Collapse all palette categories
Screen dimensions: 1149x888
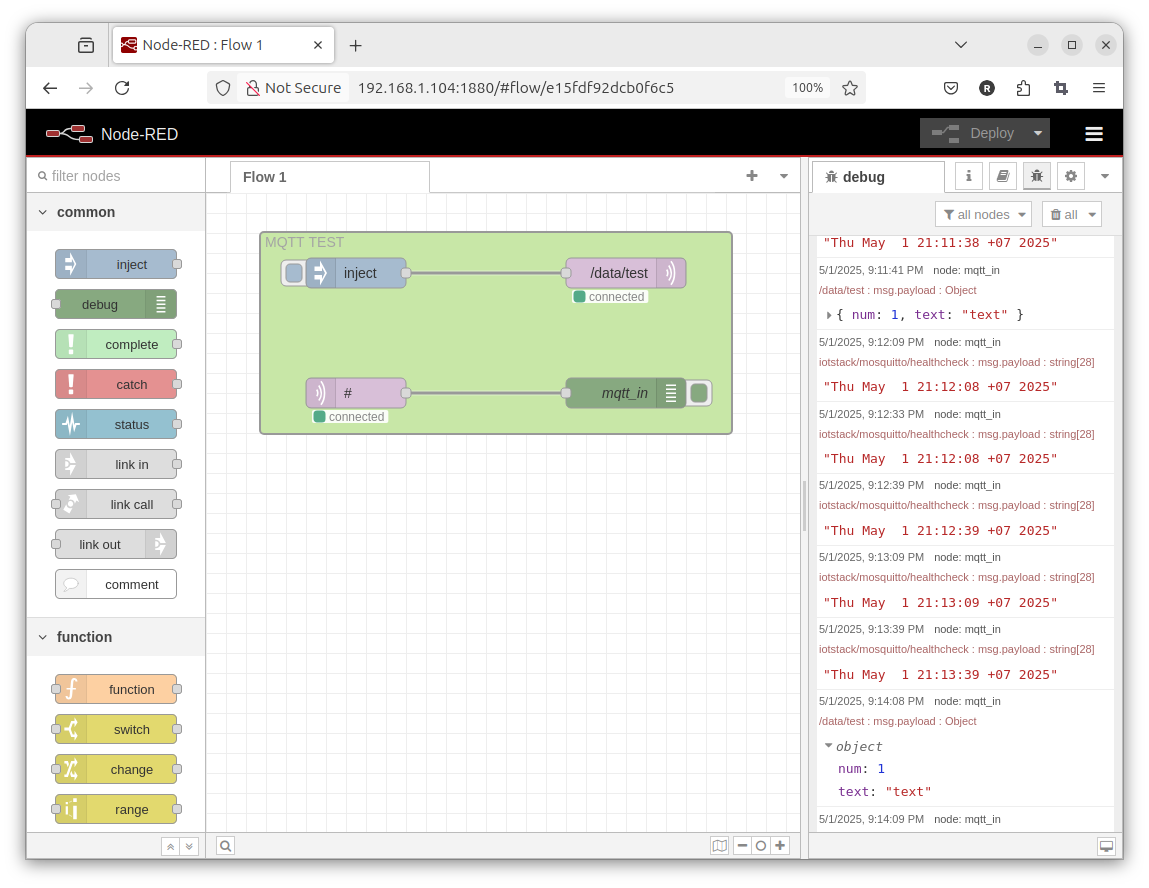170,846
